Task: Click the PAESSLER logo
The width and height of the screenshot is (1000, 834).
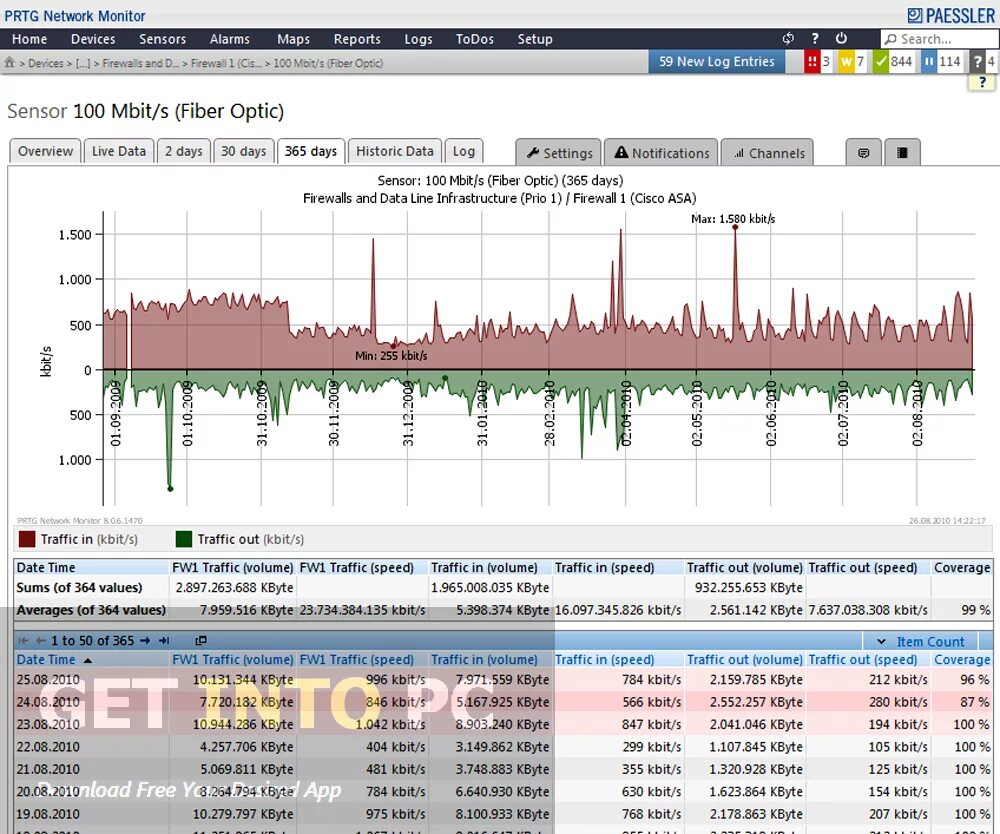Action: 951,15
